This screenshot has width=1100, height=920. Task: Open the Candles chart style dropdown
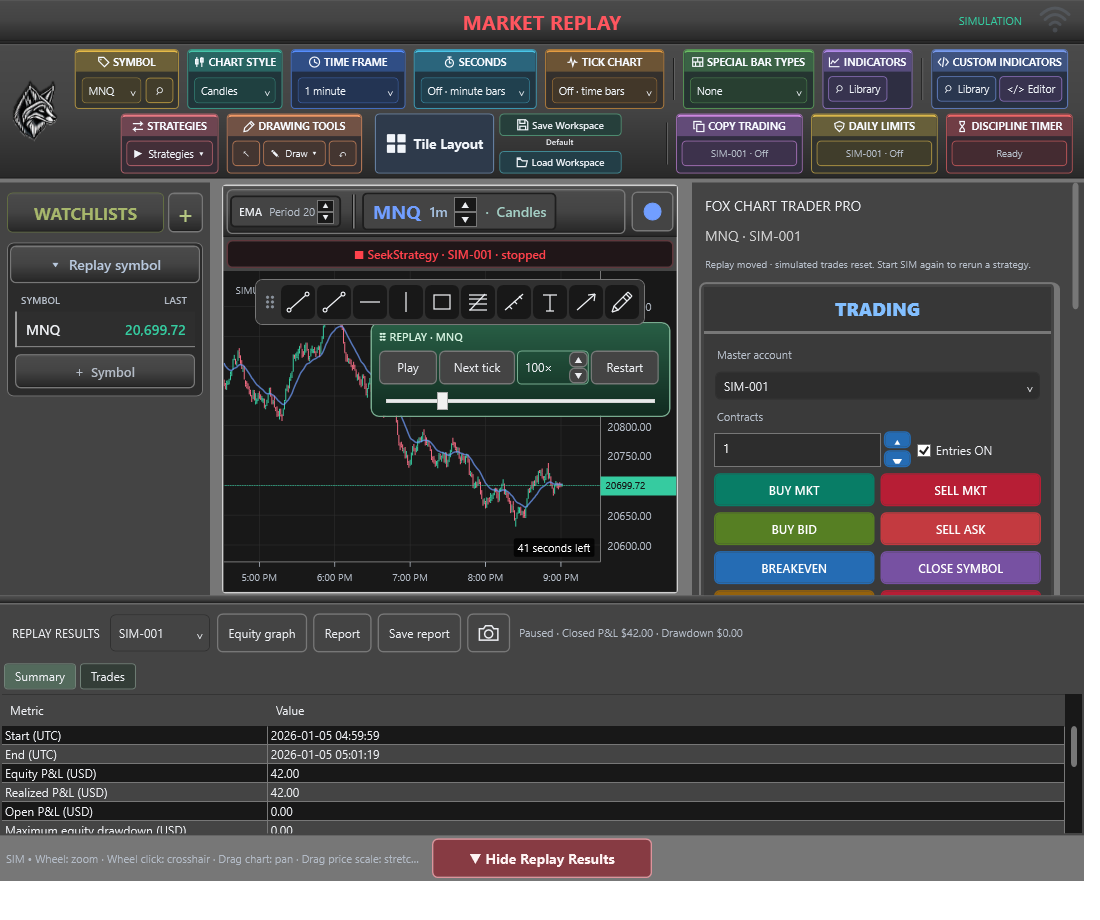[234, 91]
